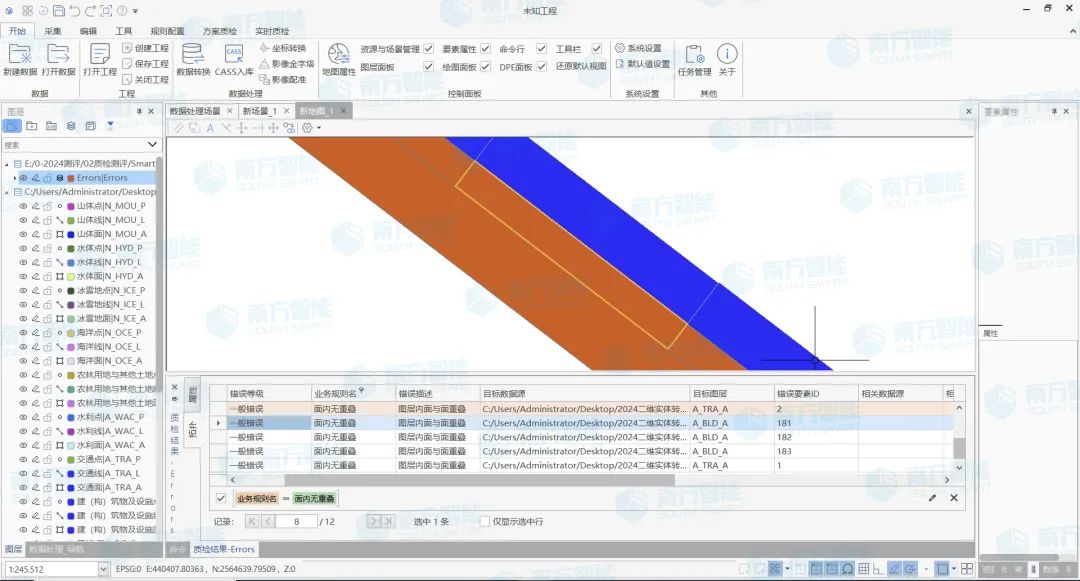Open dropdown arrow next to map toolbar gear
Image resolution: width=1080 pixels, height=581 pixels.
[318, 128]
